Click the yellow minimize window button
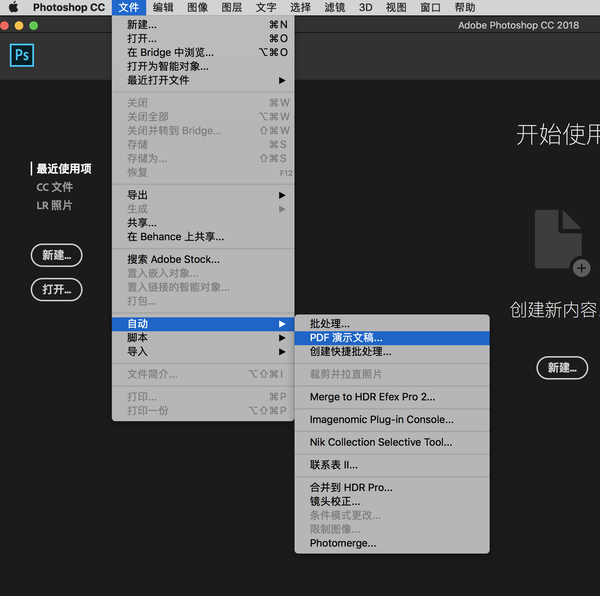Screen dimensions: 600x596 click(19, 26)
